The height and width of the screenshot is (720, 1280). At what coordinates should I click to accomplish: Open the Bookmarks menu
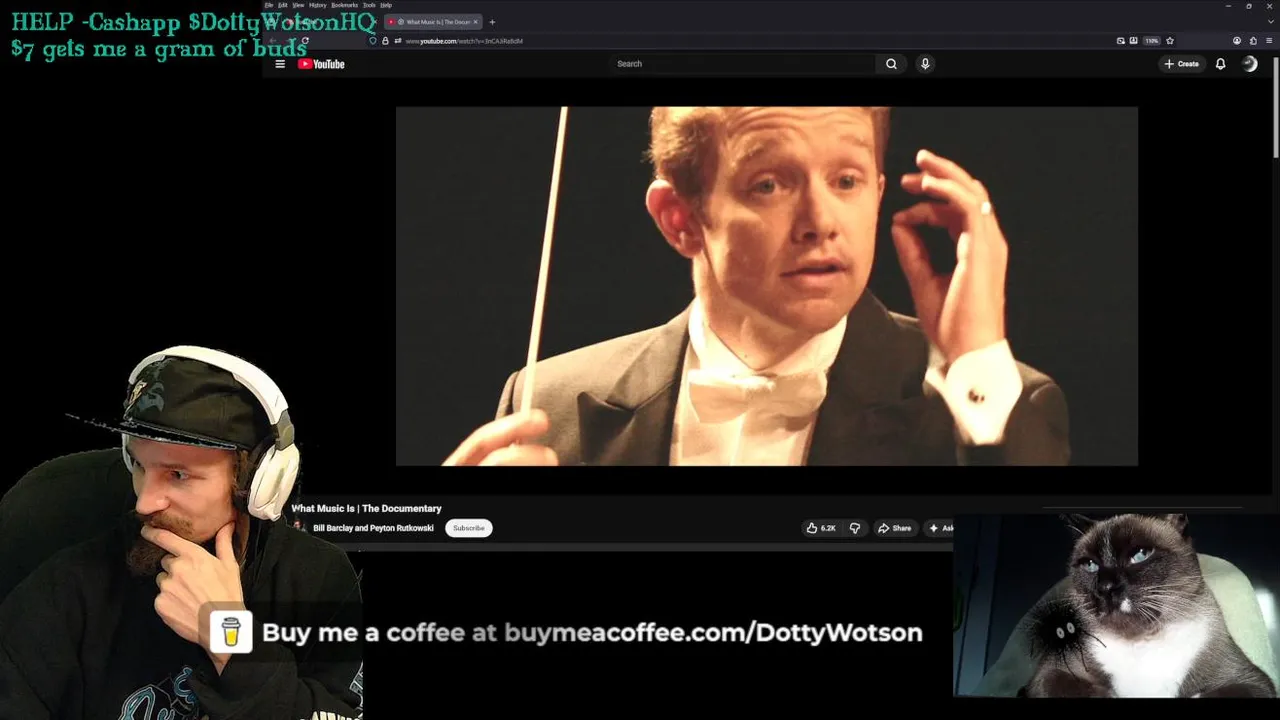tap(344, 5)
